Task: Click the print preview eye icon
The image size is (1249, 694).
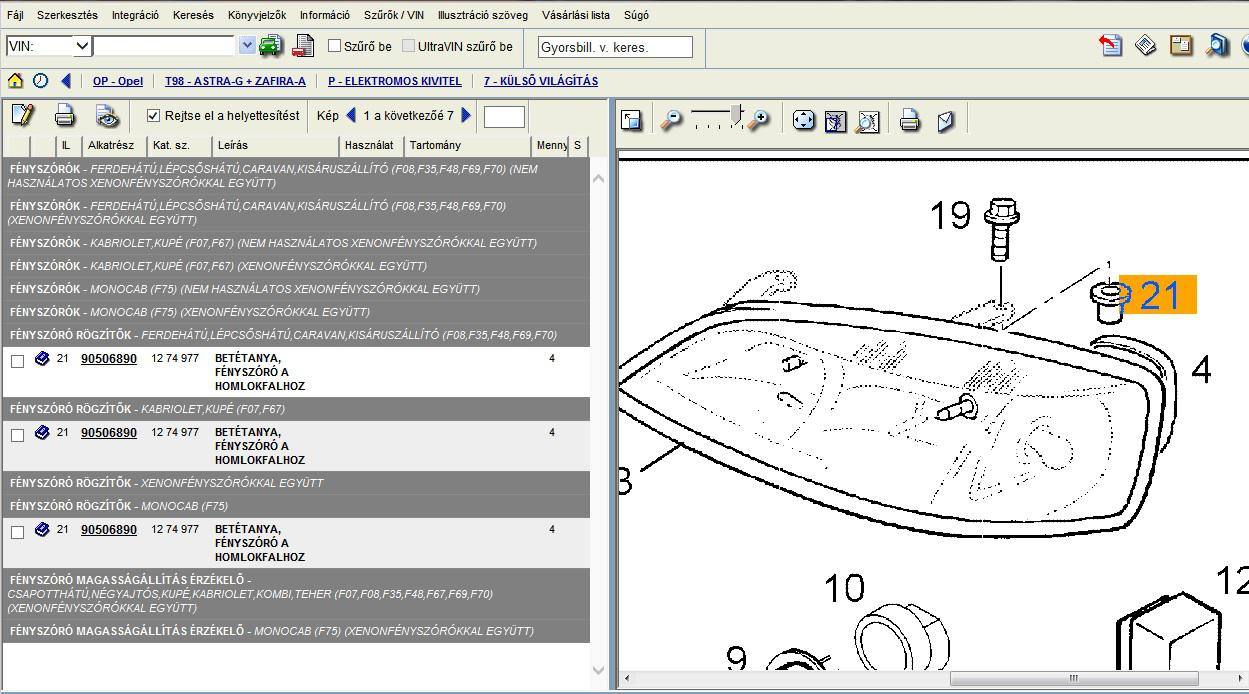Action: (108, 116)
